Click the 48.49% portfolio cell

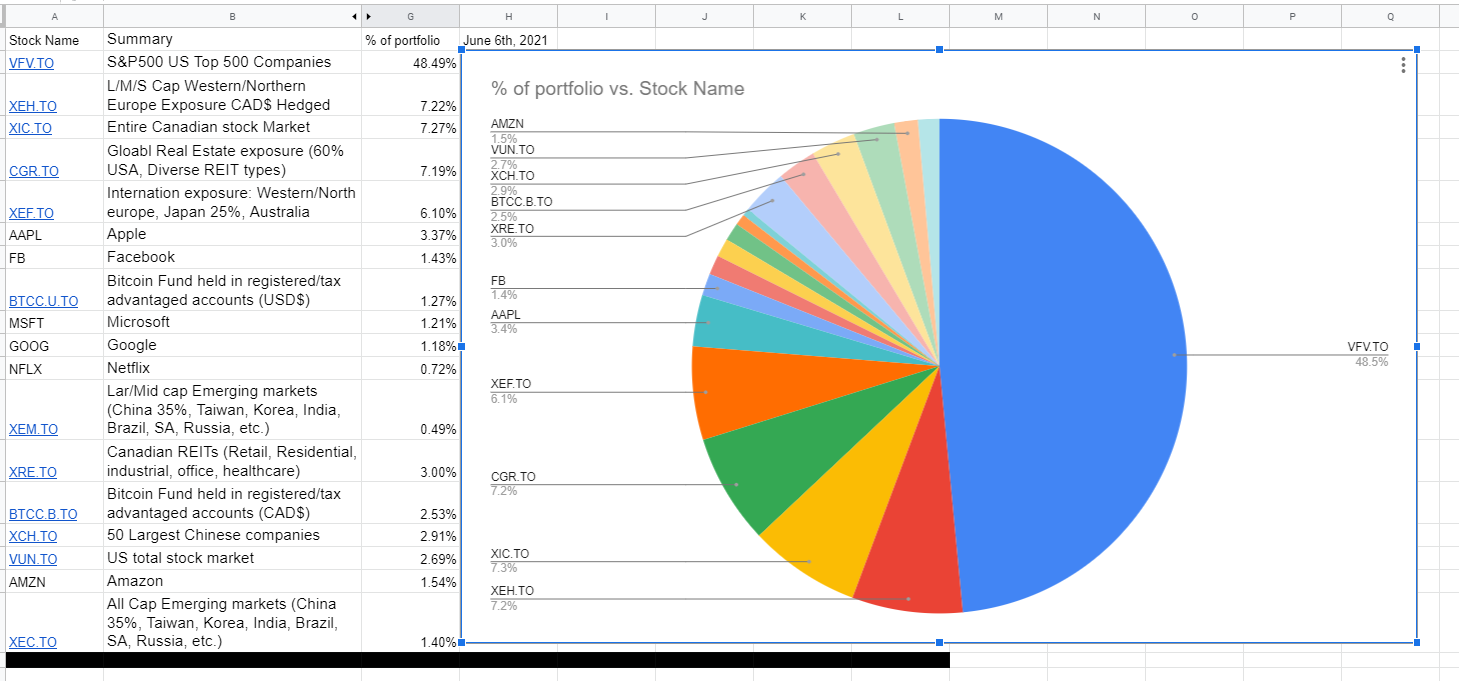[x=410, y=63]
